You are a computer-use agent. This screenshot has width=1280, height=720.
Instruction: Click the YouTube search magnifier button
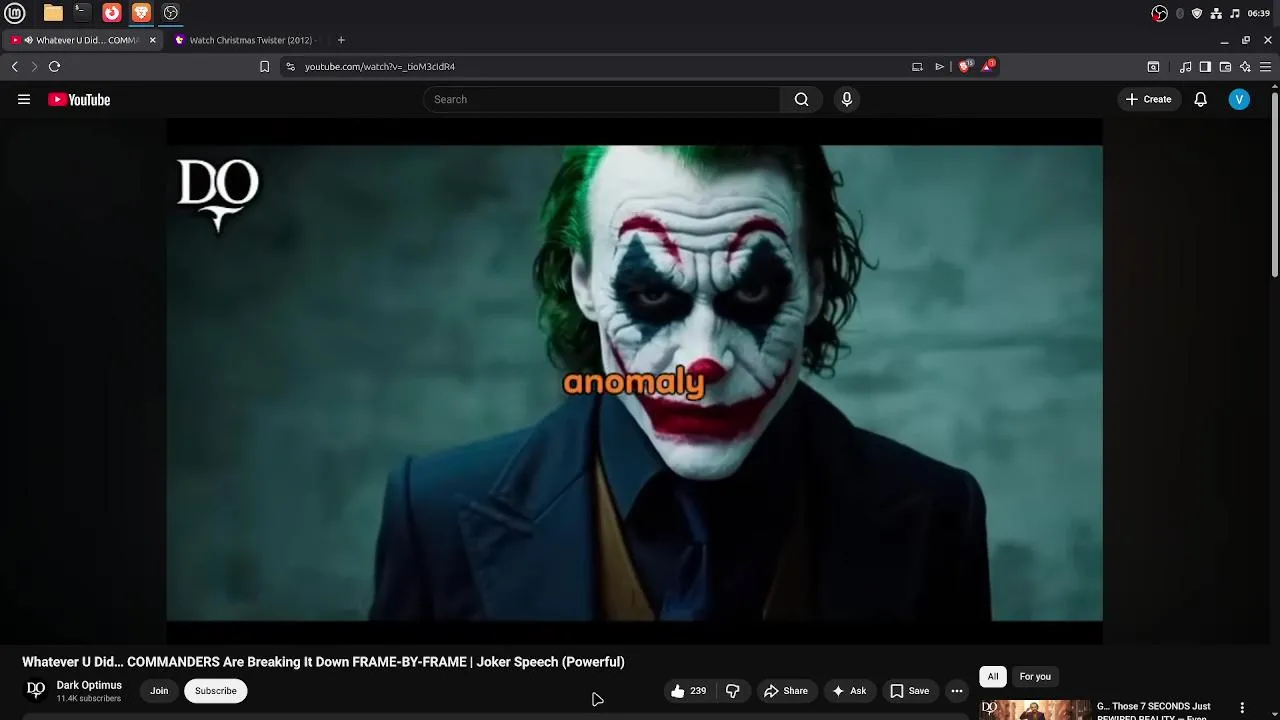tap(801, 99)
